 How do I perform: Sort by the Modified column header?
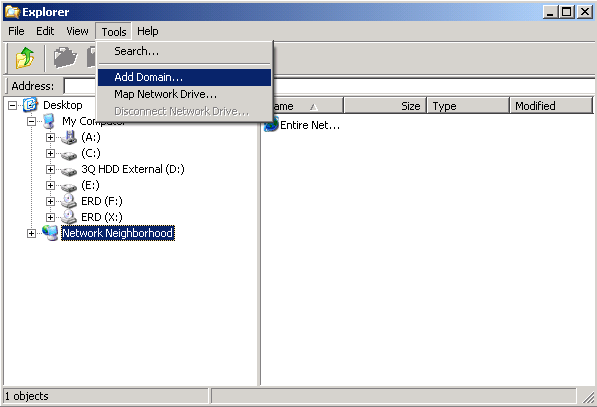551,105
